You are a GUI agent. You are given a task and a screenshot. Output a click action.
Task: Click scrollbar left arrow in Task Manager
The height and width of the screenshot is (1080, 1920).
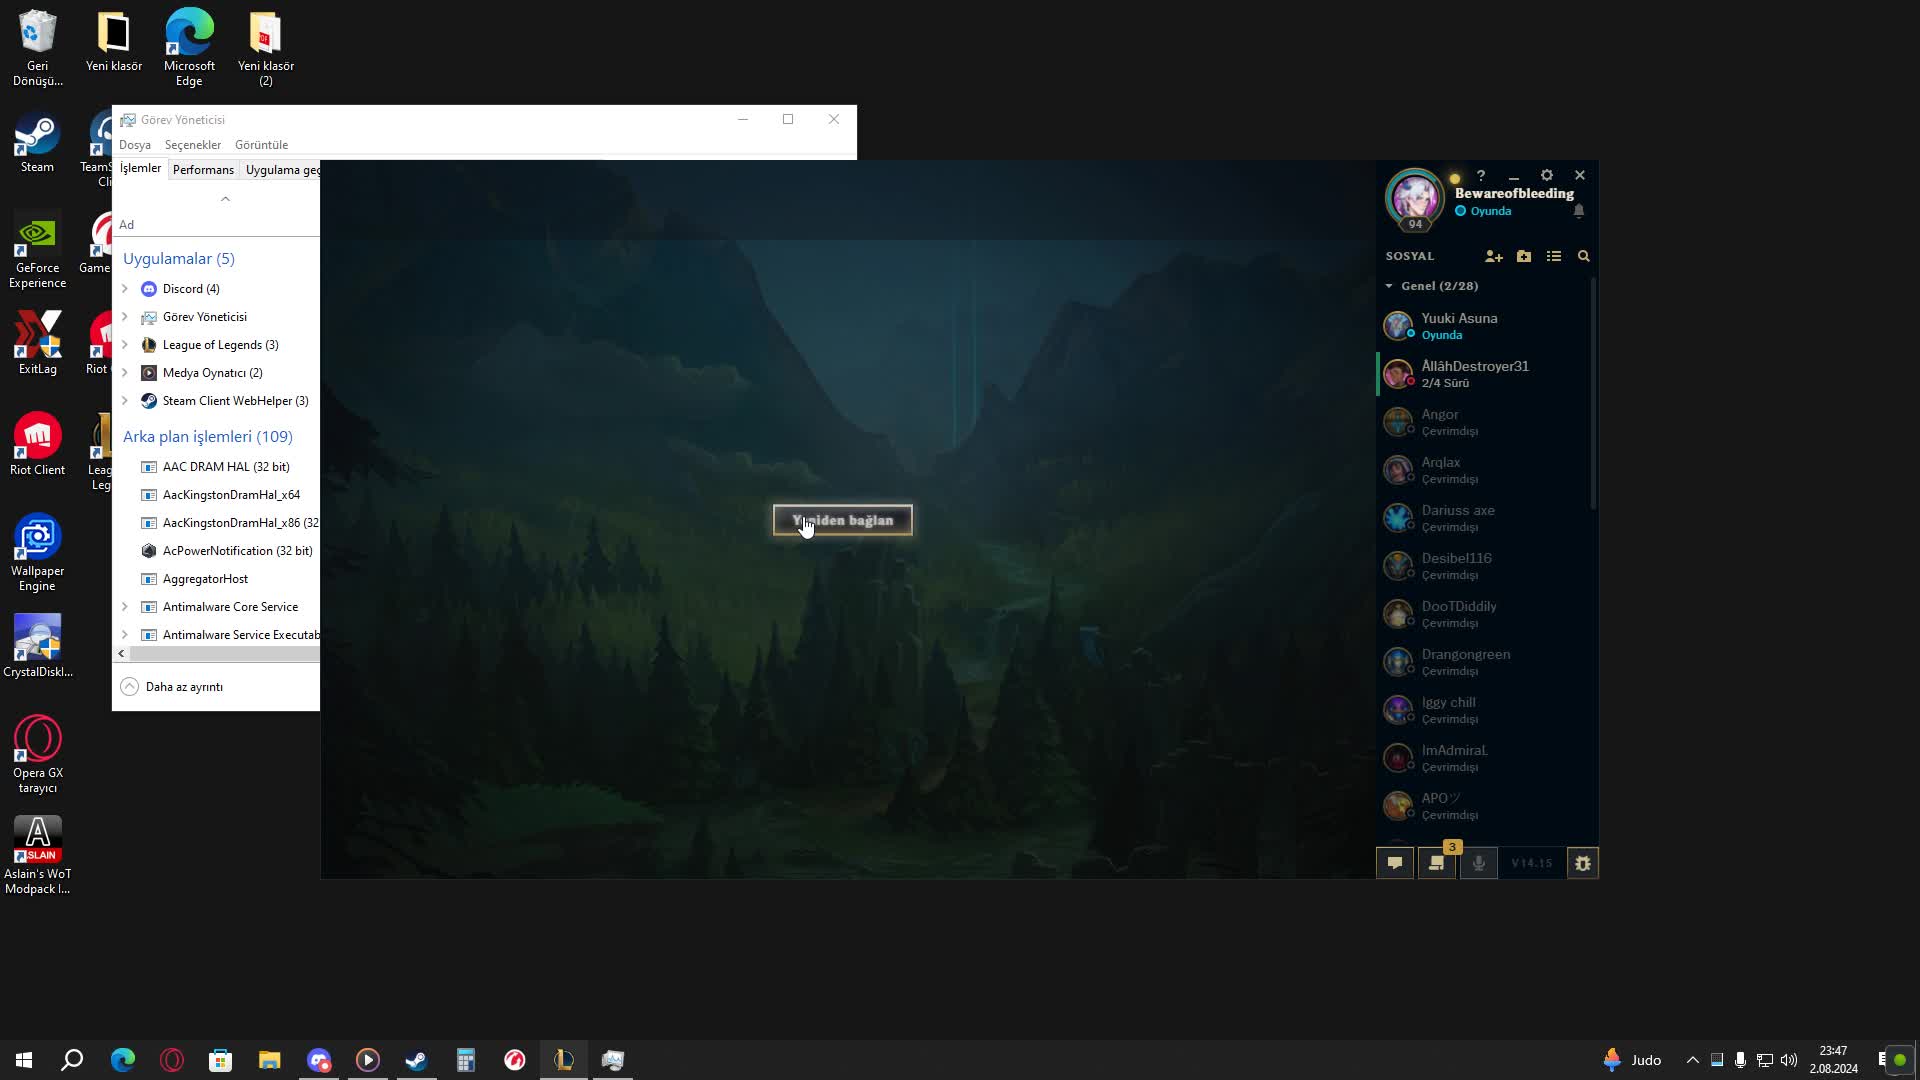[x=122, y=654]
